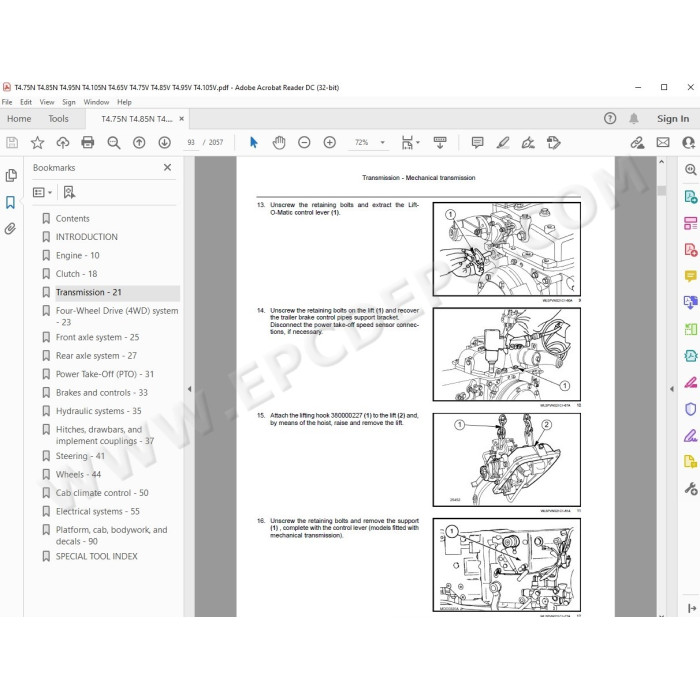Toggle the Bookmarks panel icon
This screenshot has width=700, height=700.
[10, 202]
